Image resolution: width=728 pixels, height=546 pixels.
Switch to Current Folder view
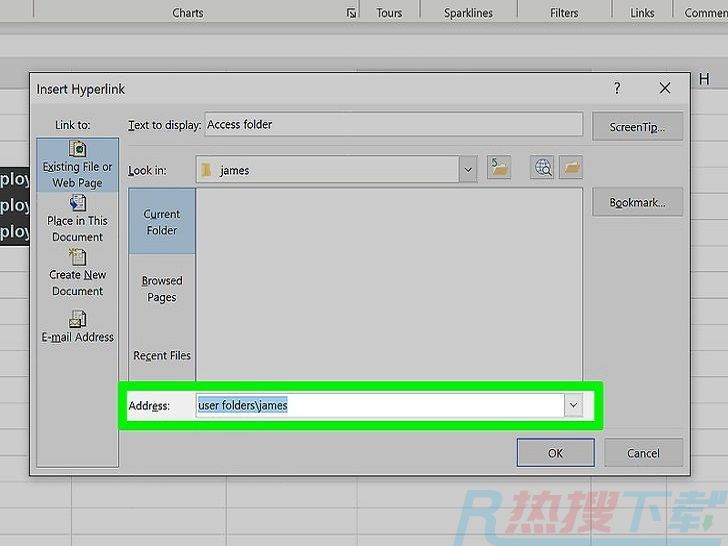point(162,221)
